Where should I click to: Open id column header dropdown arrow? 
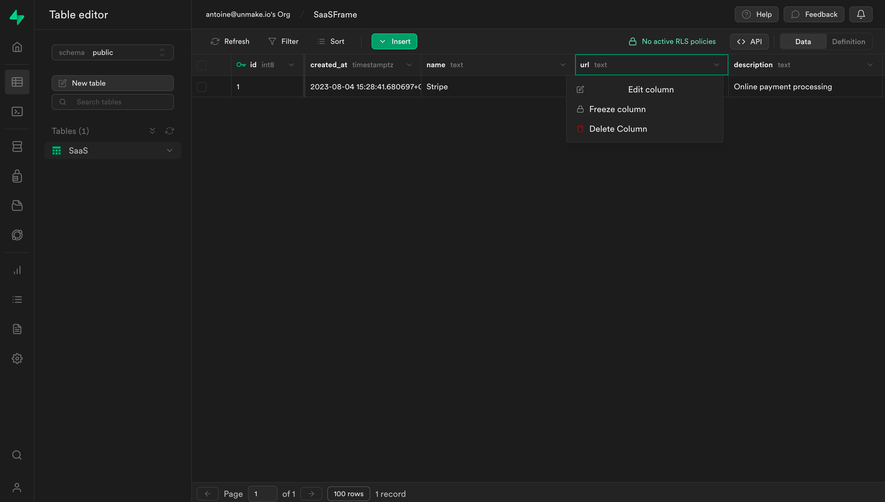[291, 65]
